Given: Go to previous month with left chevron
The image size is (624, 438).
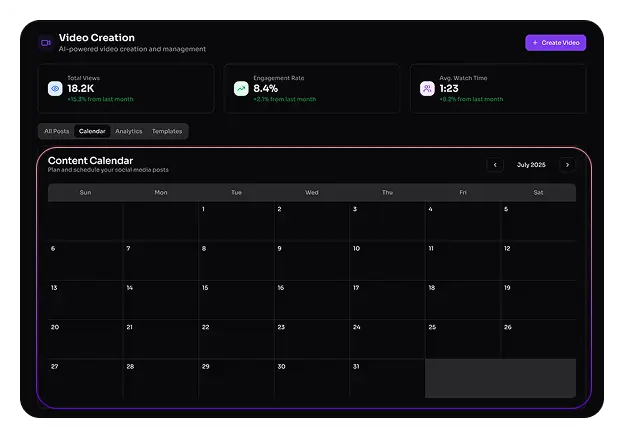Looking at the screenshot, I should (x=494, y=165).
